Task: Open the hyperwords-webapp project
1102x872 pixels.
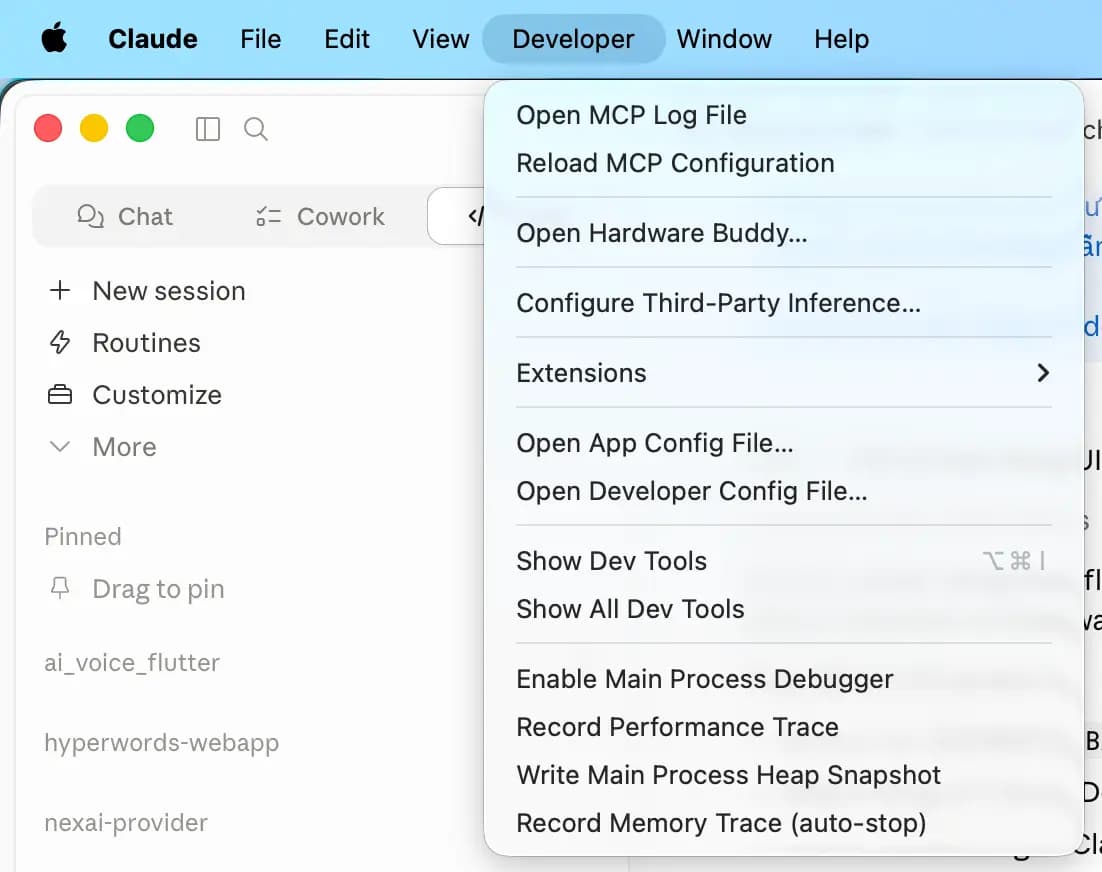Action: tap(162, 743)
